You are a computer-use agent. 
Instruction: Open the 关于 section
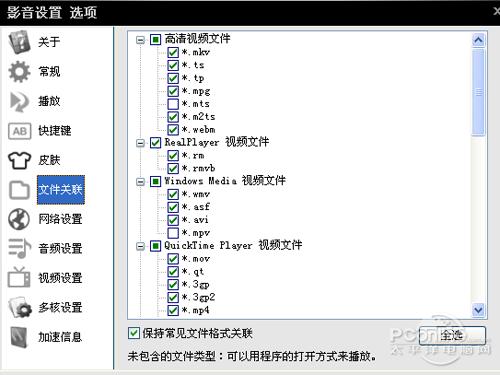(49, 42)
